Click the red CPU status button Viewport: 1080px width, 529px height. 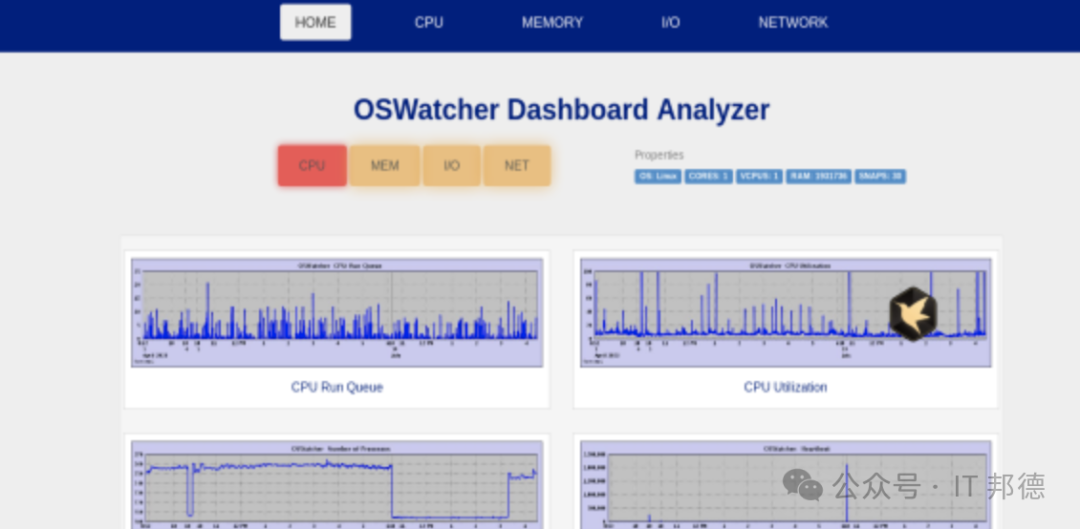312,165
